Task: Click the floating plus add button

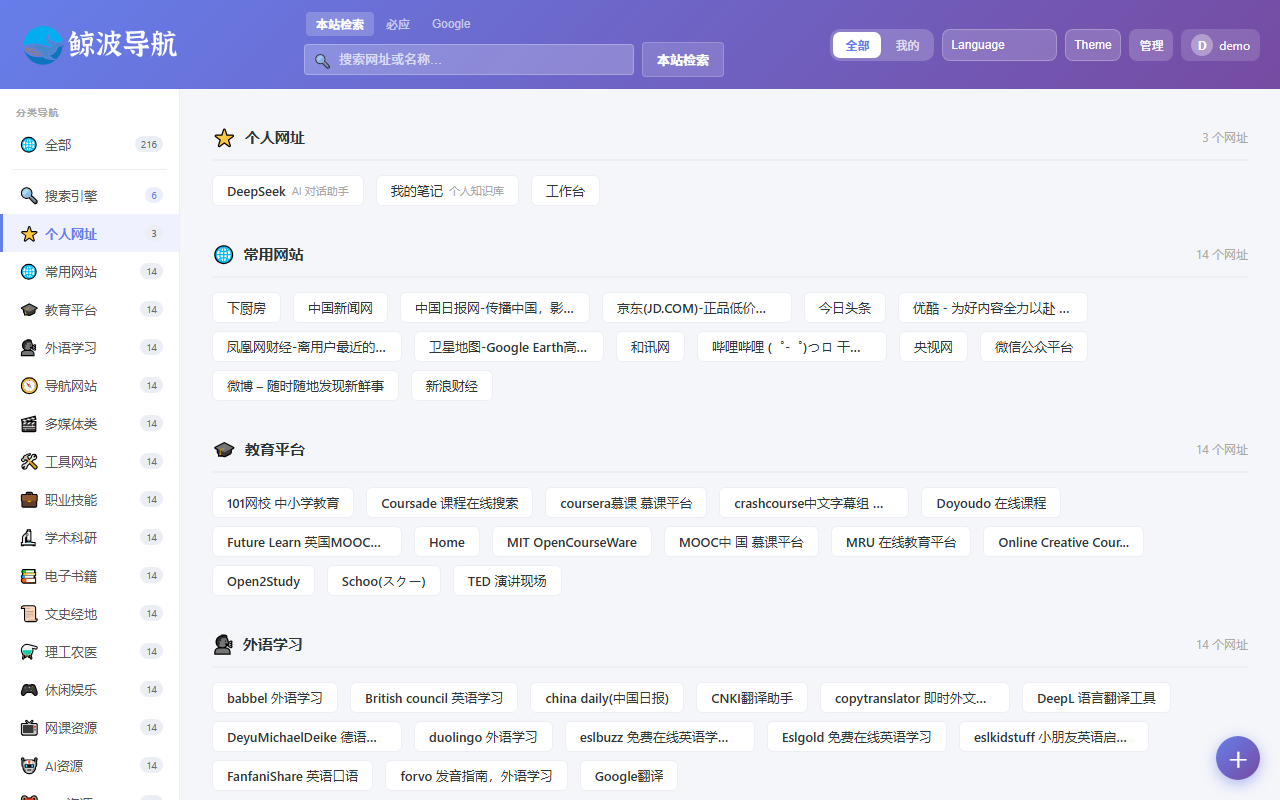Action: pos(1238,758)
